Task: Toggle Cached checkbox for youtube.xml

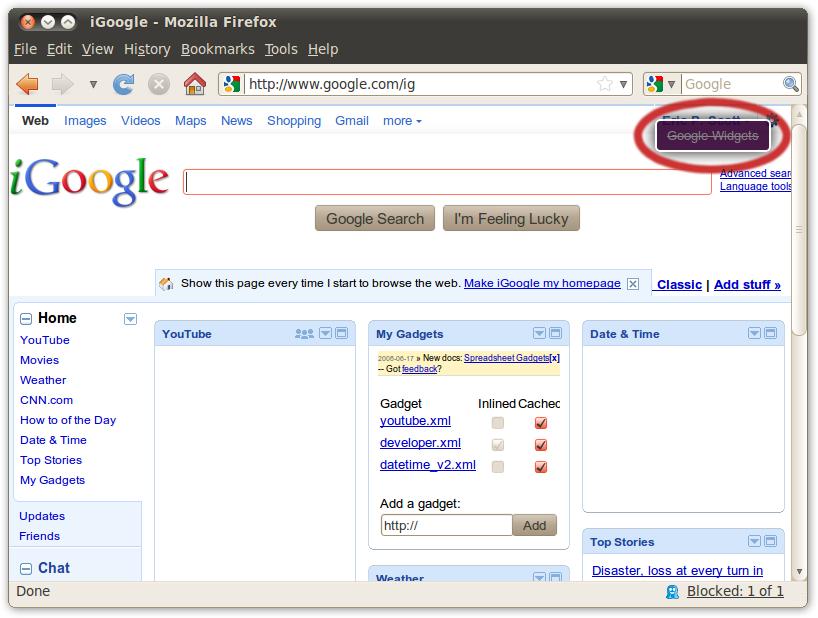Action: click(x=541, y=422)
